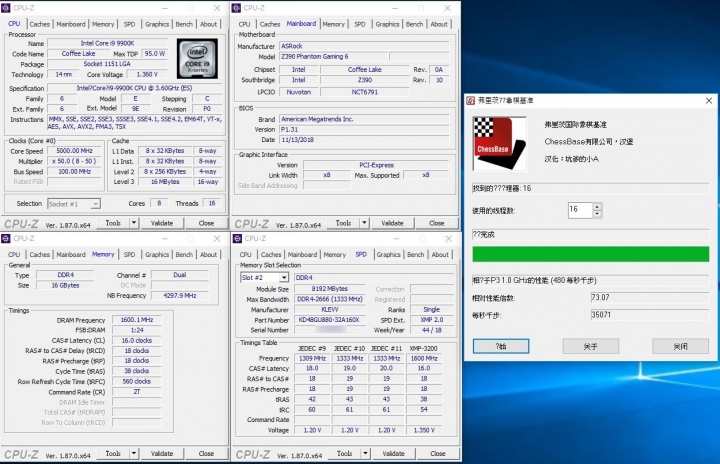Image resolution: width=720 pixels, height=464 pixels.
Task: Click BIOS version P1.31 field
Action: point(365,130)
